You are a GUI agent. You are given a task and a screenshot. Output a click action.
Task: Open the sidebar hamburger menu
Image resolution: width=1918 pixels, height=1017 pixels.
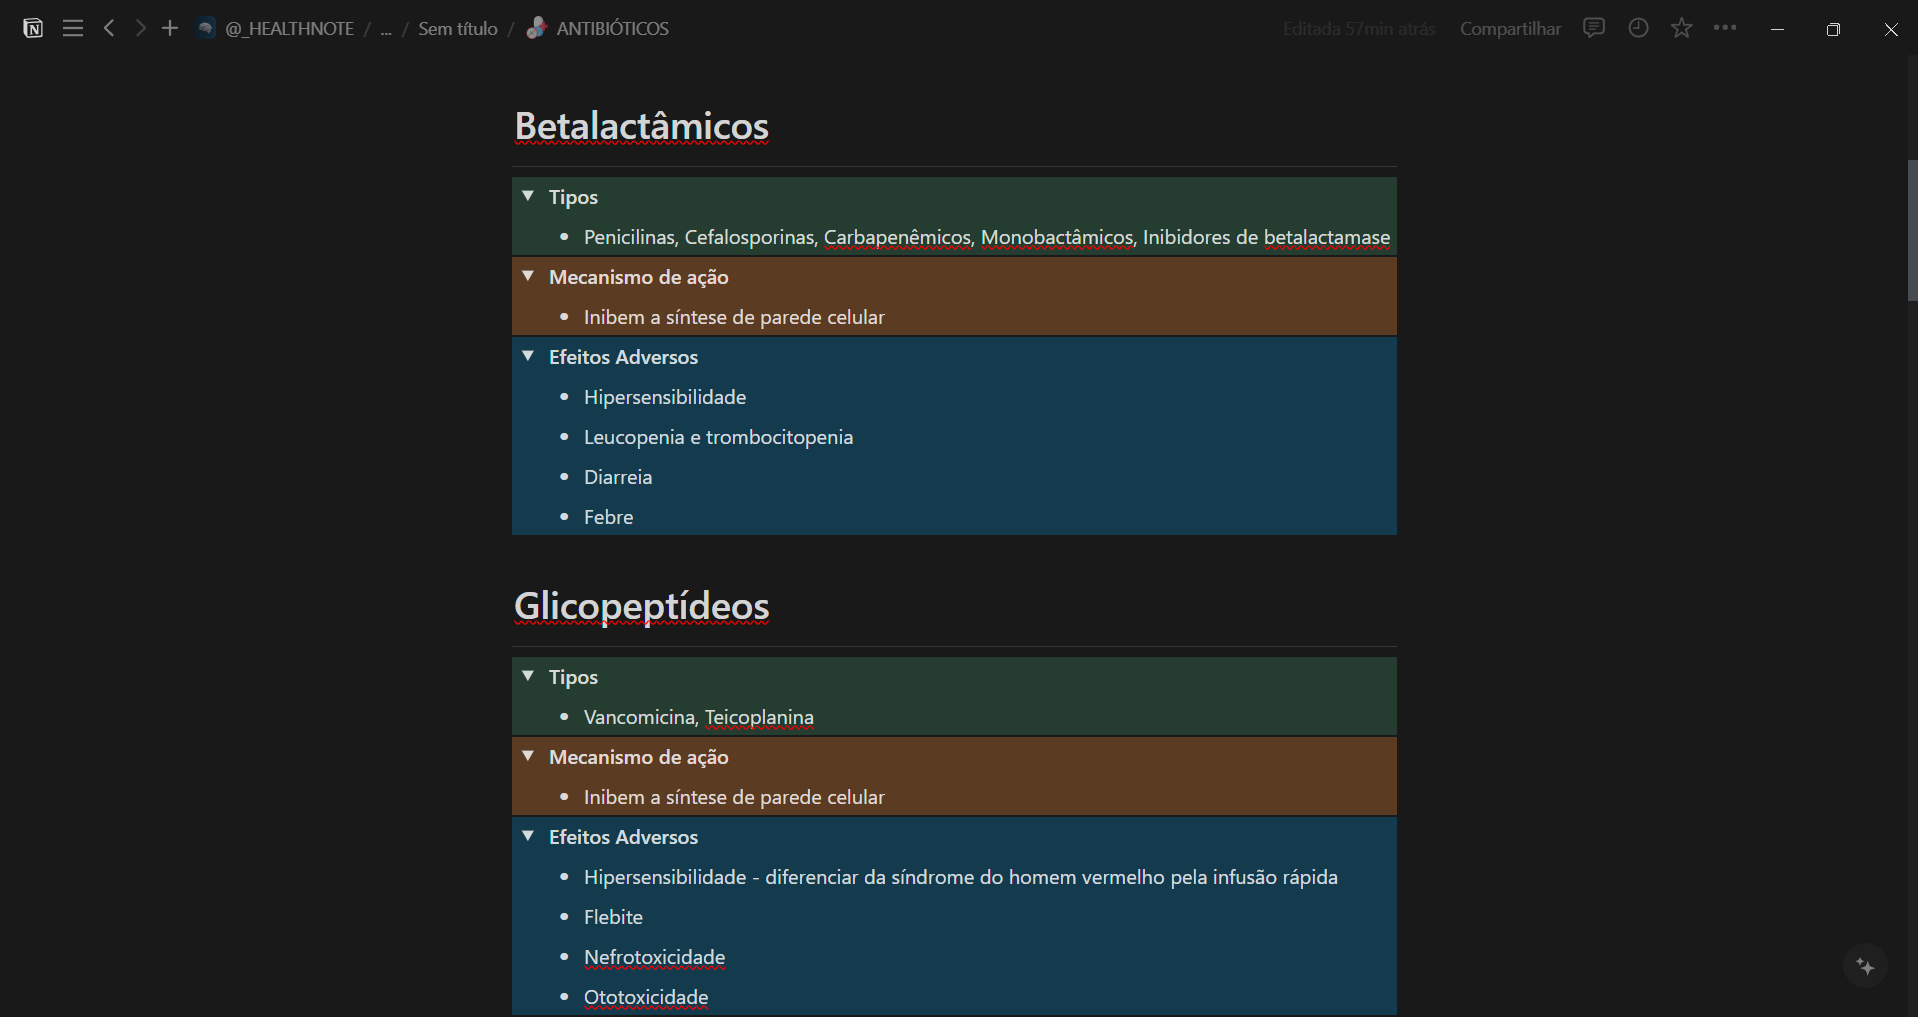click(x=73, y=28)
